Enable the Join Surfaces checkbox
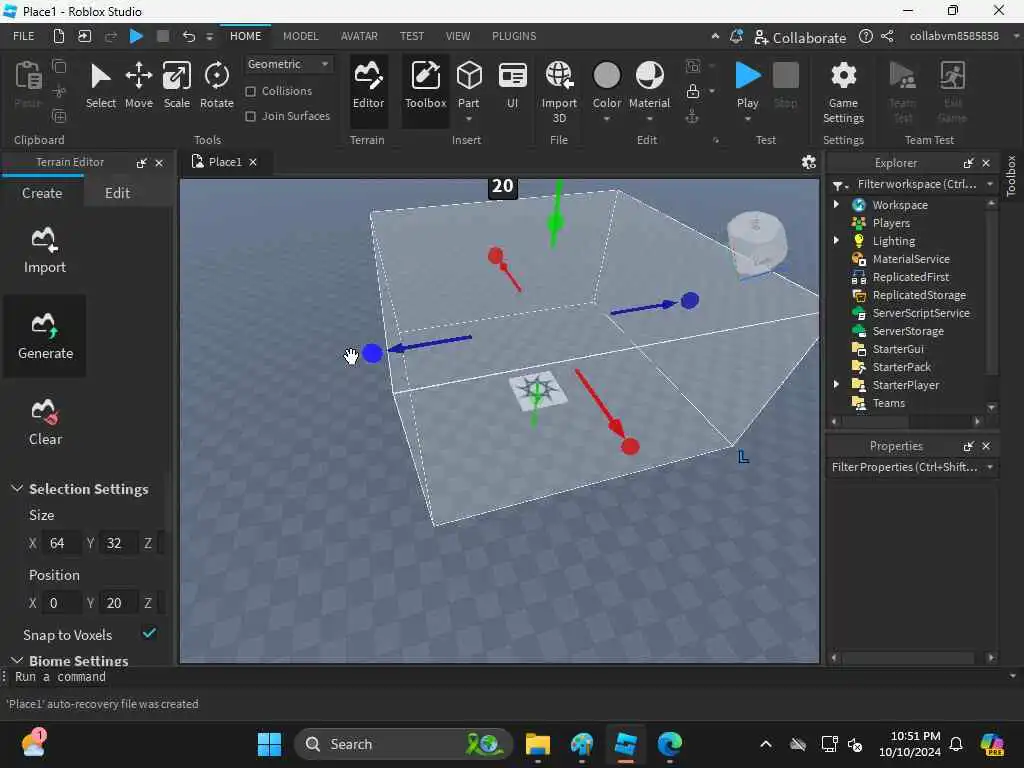1024x768 pixels. [250, 116]
